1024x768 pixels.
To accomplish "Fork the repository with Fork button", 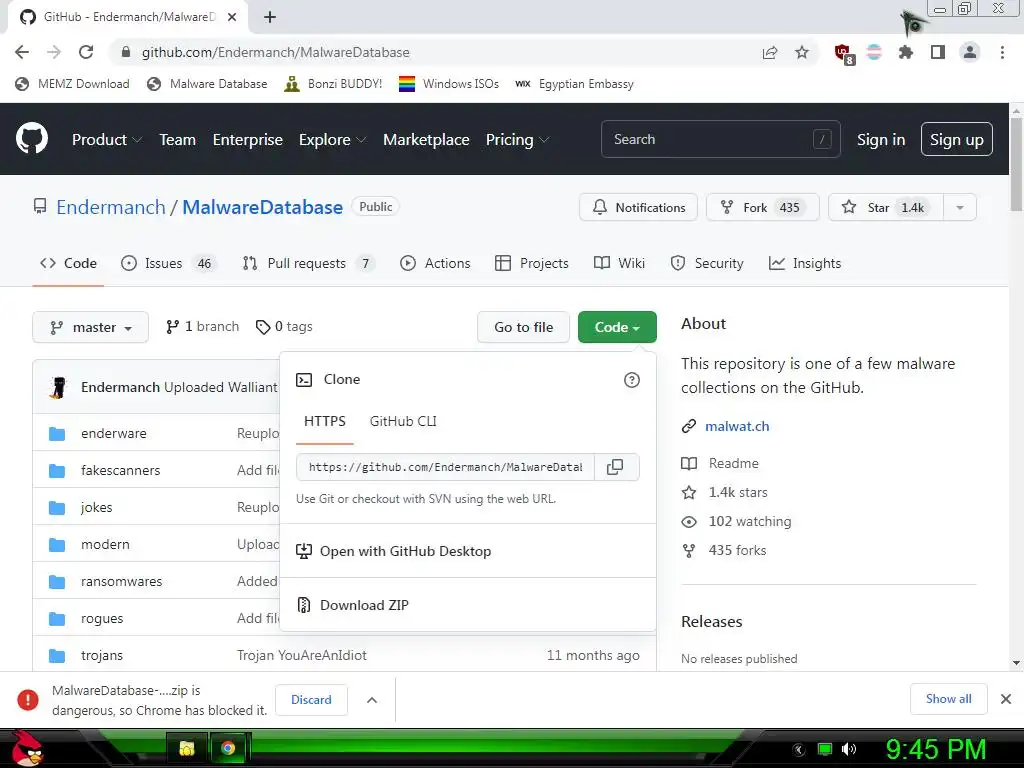I will 762,207.
